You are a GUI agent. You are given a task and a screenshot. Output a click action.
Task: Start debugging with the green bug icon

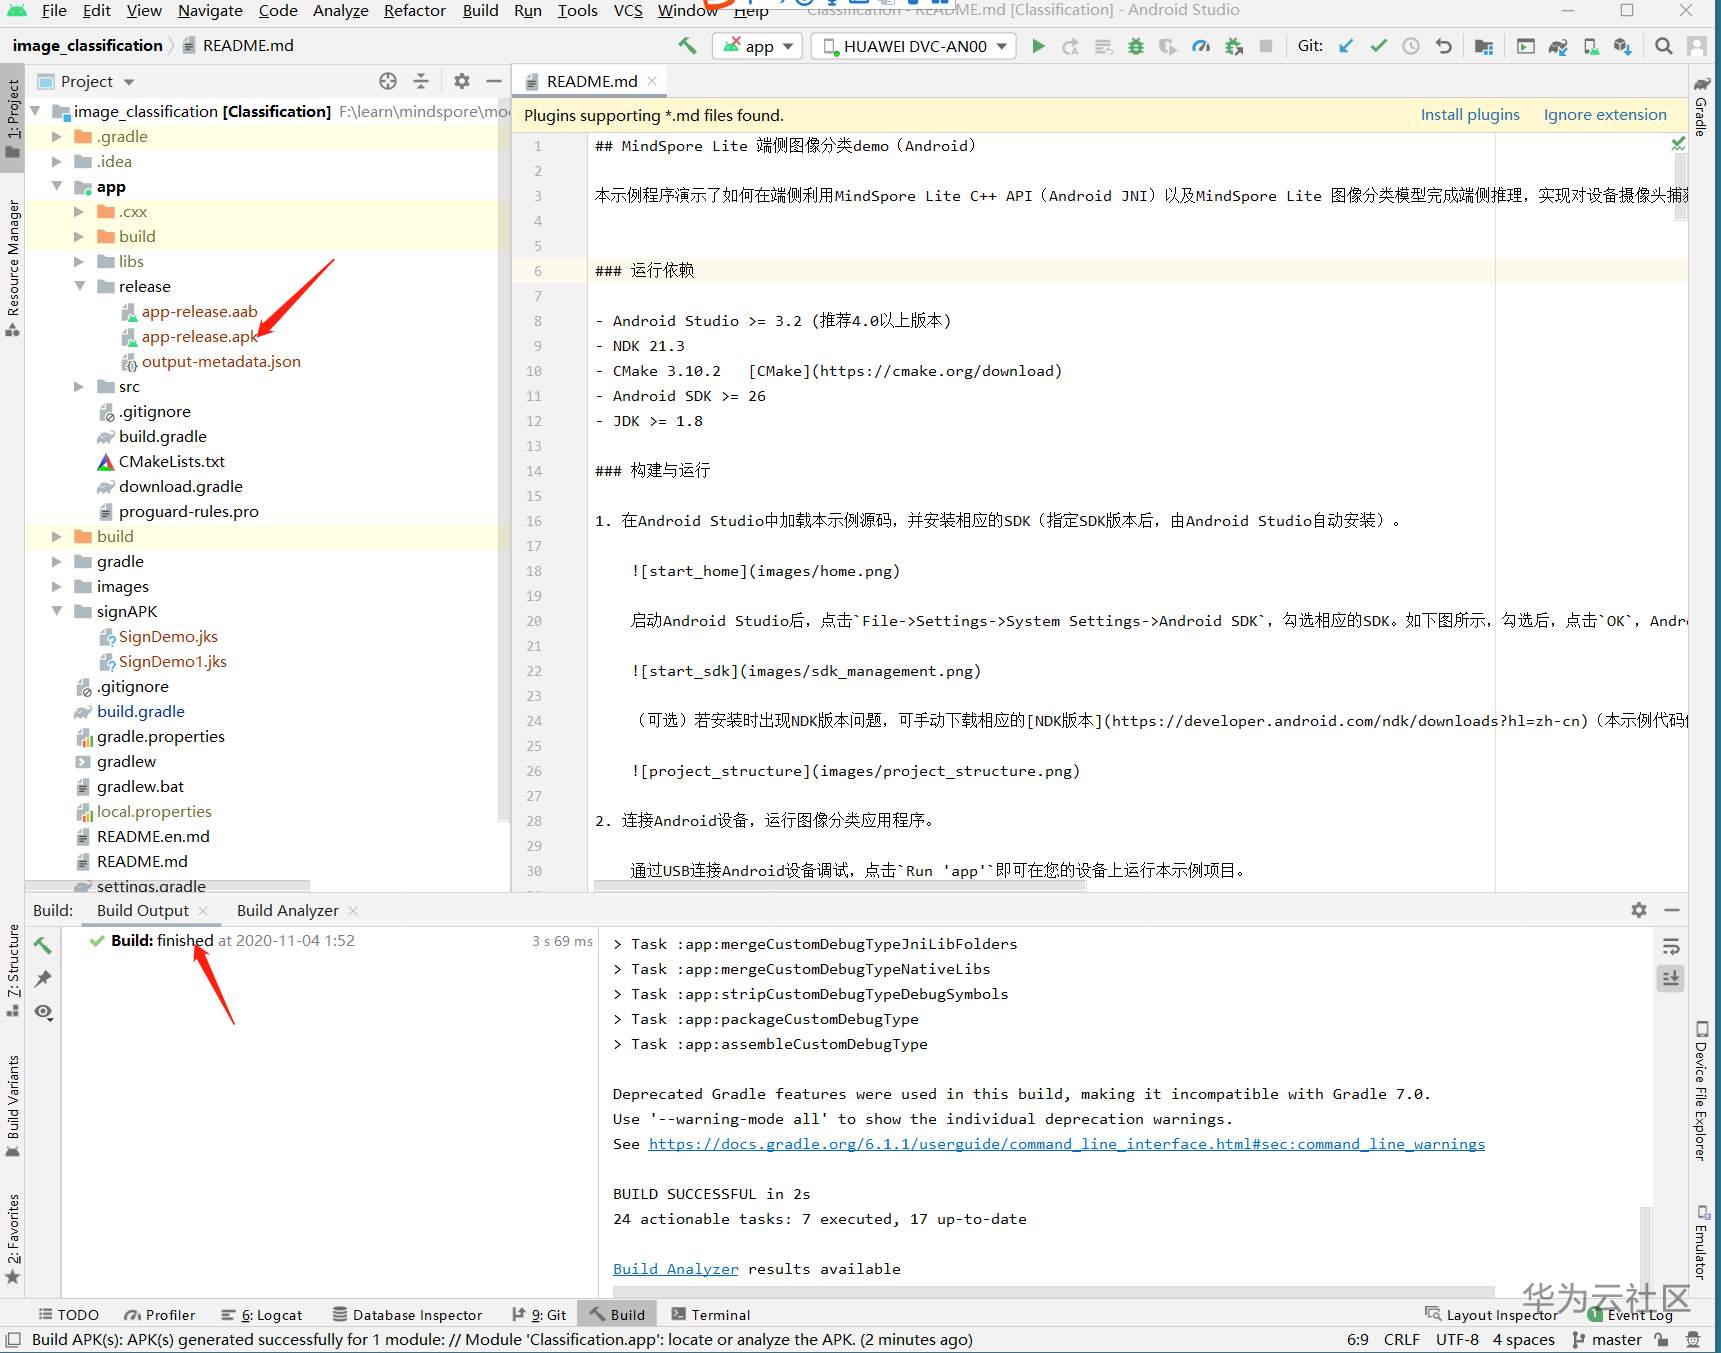pos(1136,46)
